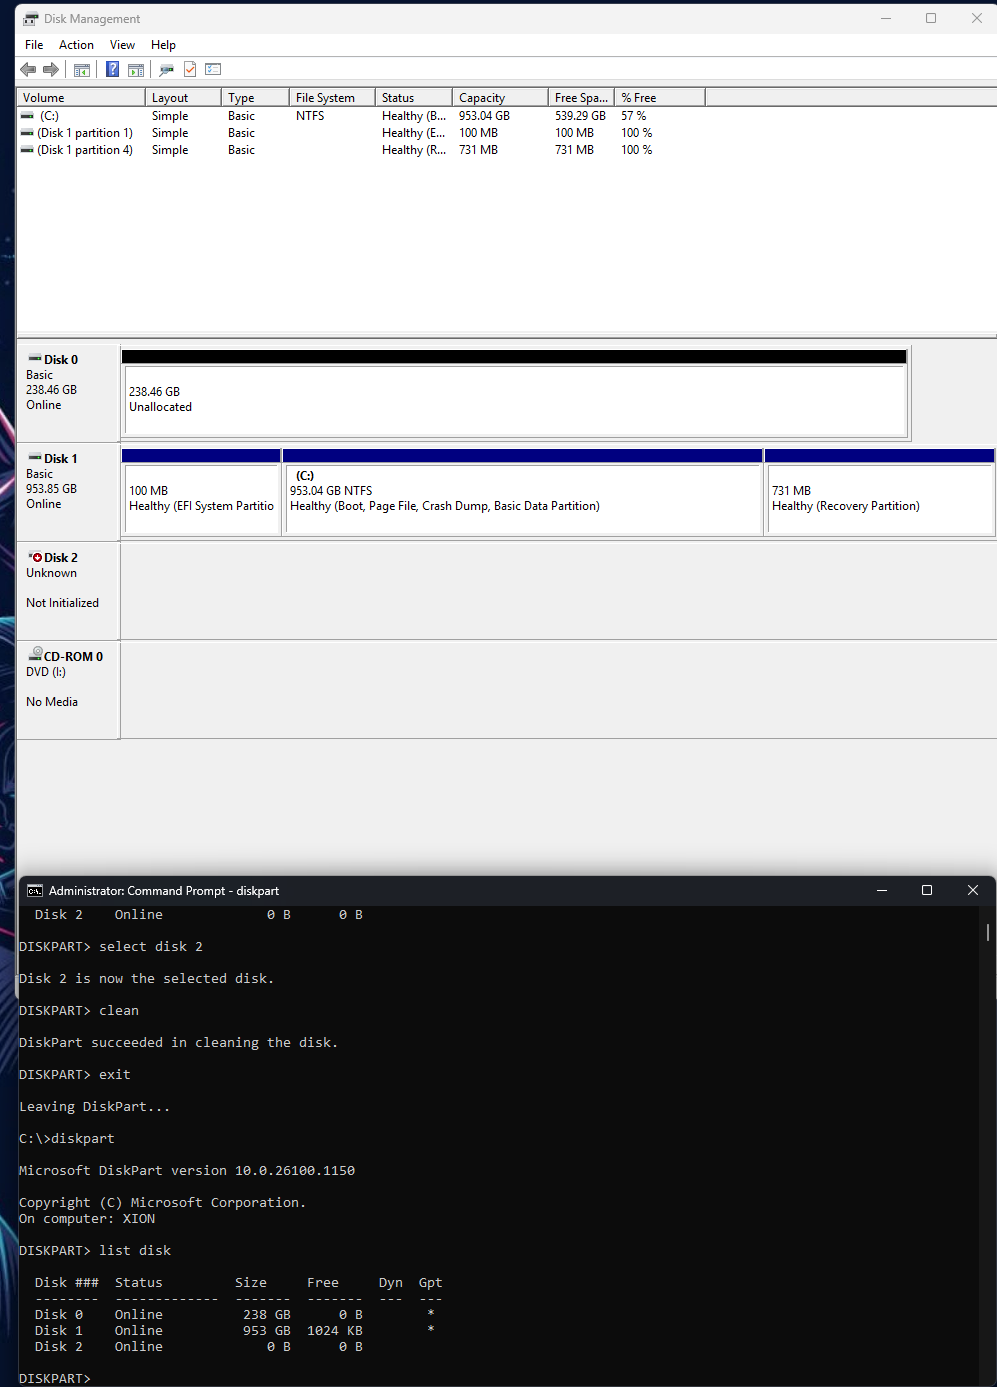997x1387 pixels.
Task: Select the 100 MB EFI System Partition block
Action: [201, 499]
